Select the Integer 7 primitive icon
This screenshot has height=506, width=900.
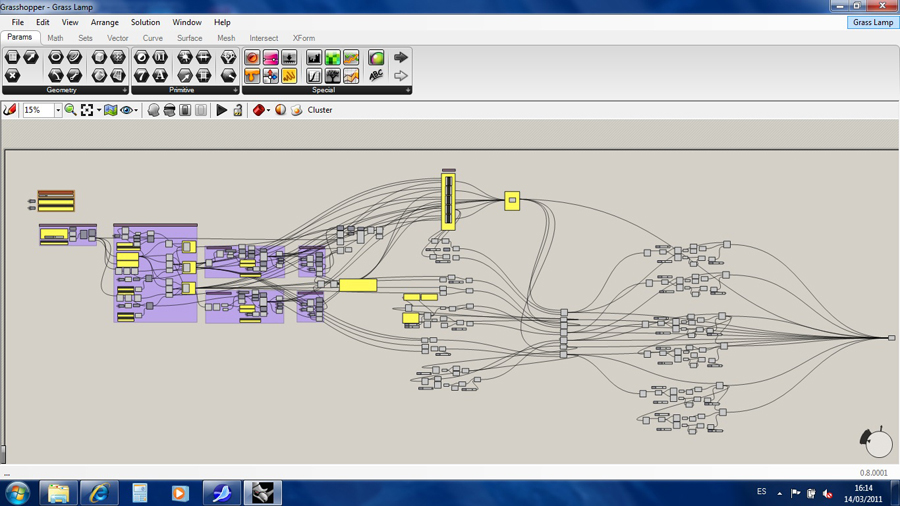coord(141,75)
